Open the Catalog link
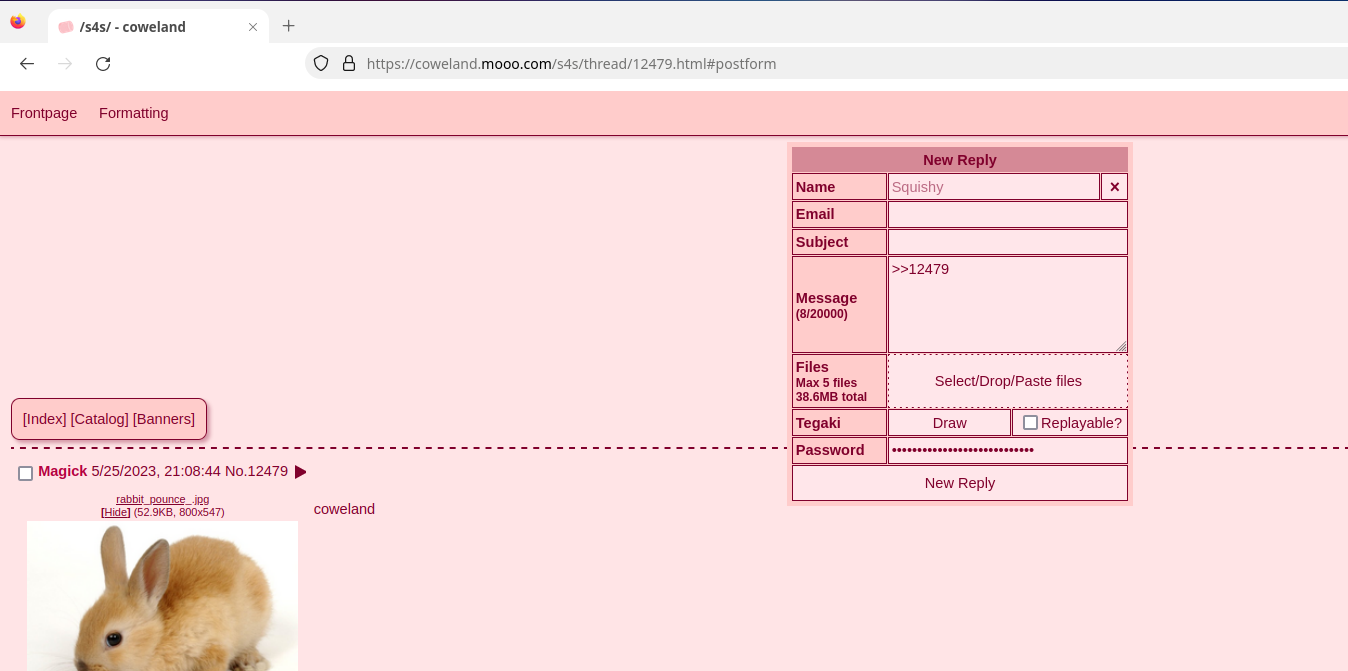The width and height of the screenshot is (1348, 671). click(x=99, y=419)
